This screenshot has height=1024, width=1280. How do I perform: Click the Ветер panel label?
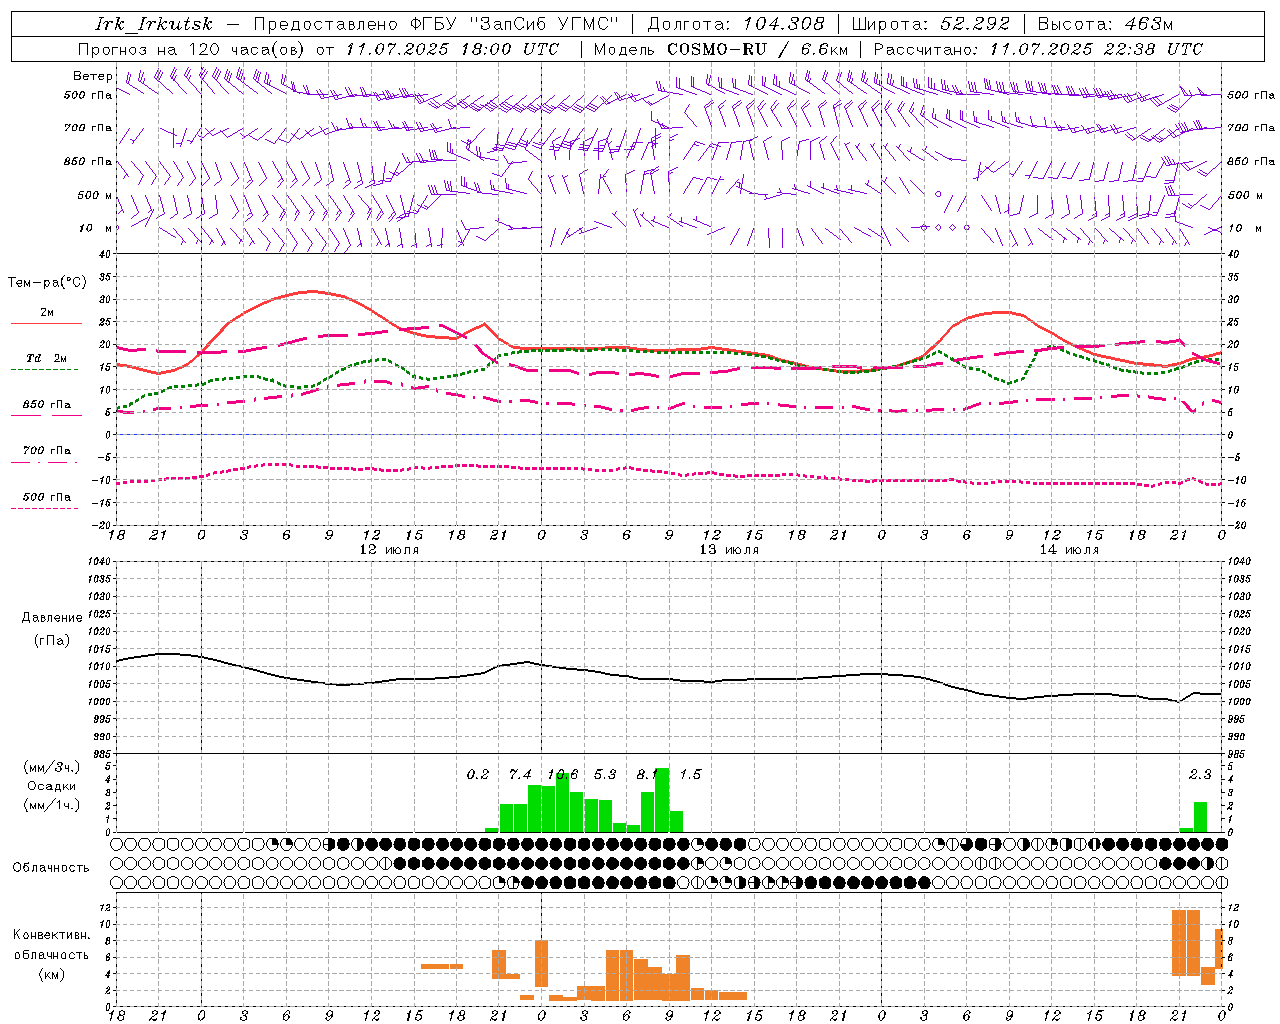pyautogui.click(x=92, y=76)
